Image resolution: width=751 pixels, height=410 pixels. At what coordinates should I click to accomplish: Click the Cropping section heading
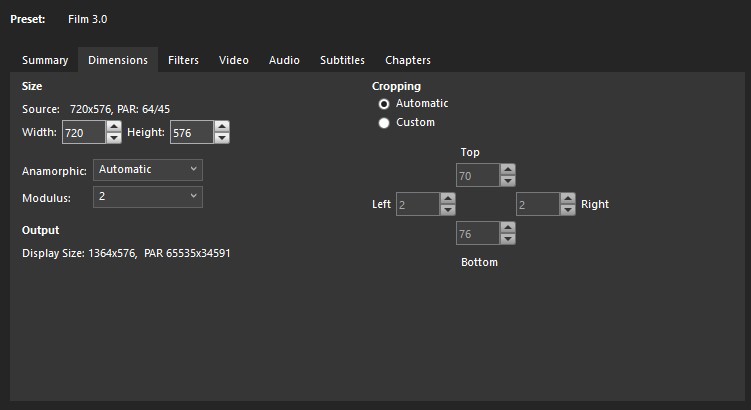pyautogui.click(x=397, y=86)
